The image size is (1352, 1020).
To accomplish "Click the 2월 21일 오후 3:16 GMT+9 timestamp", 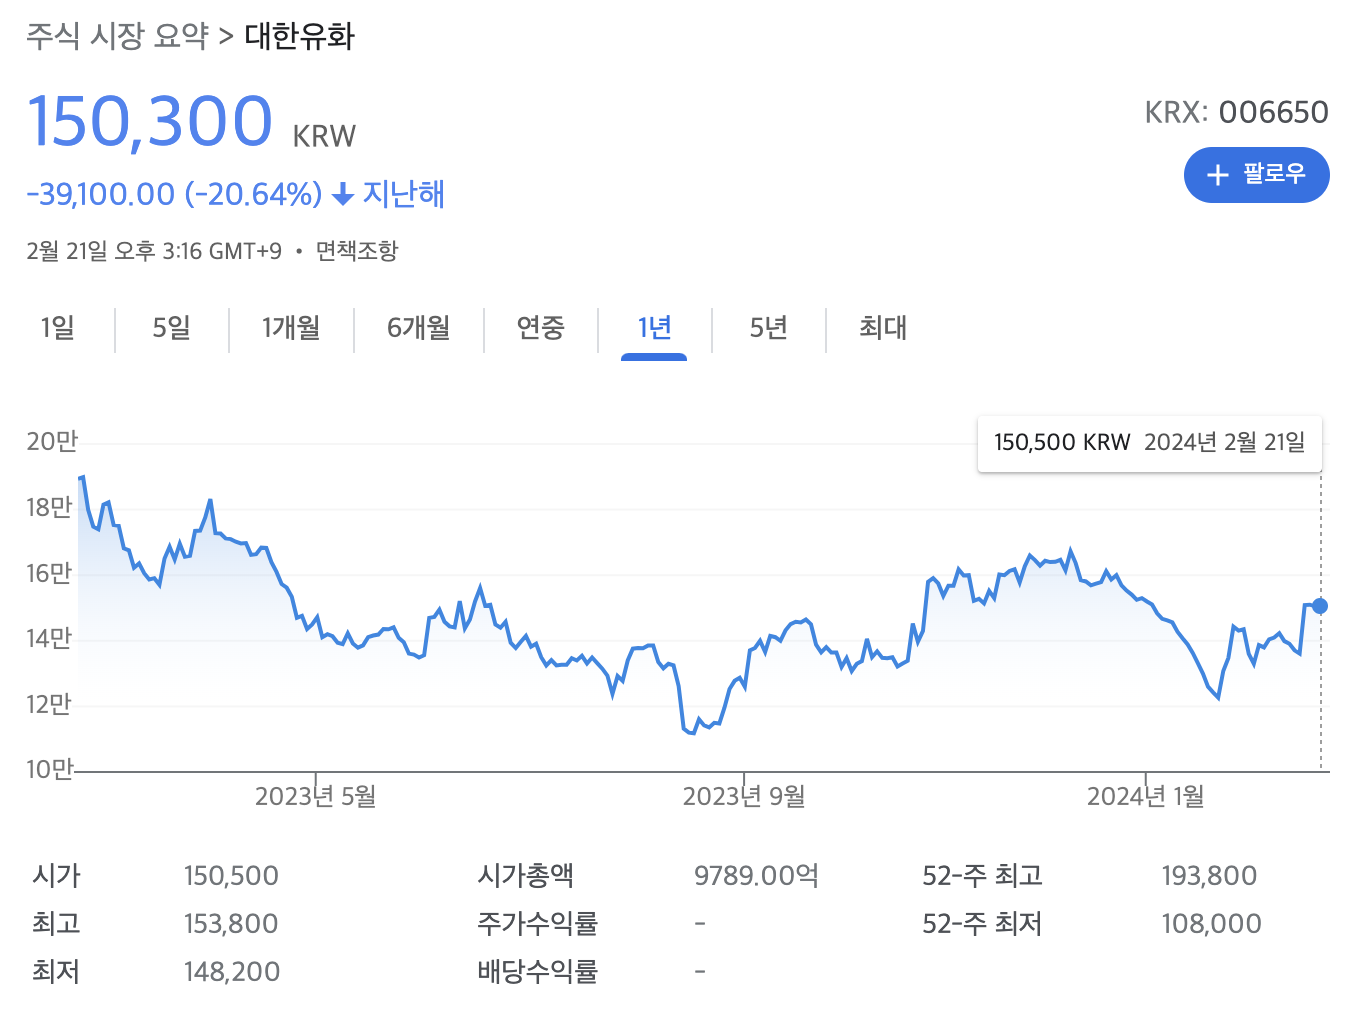I will point(154,250).
